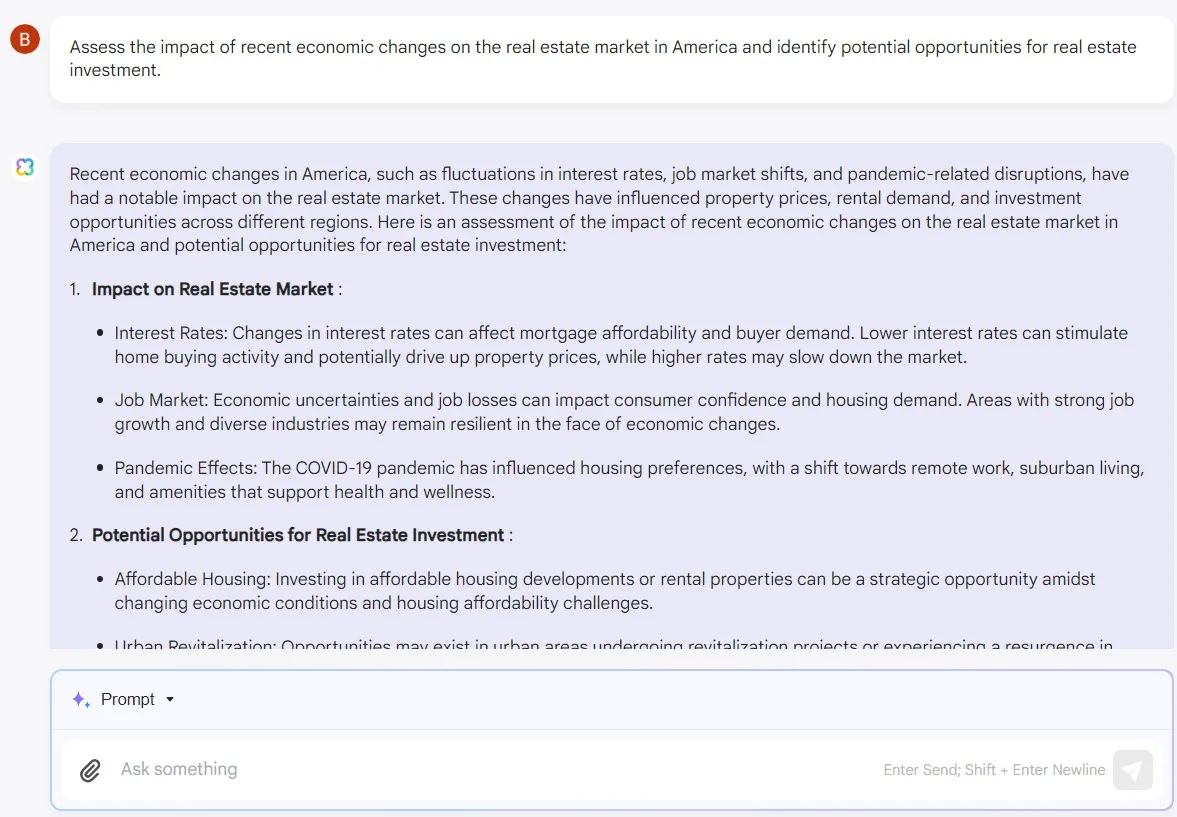Viewport: 1177px width, 817px height.
Task: Click the AI assistant logo icon
Action: point(25,167)
